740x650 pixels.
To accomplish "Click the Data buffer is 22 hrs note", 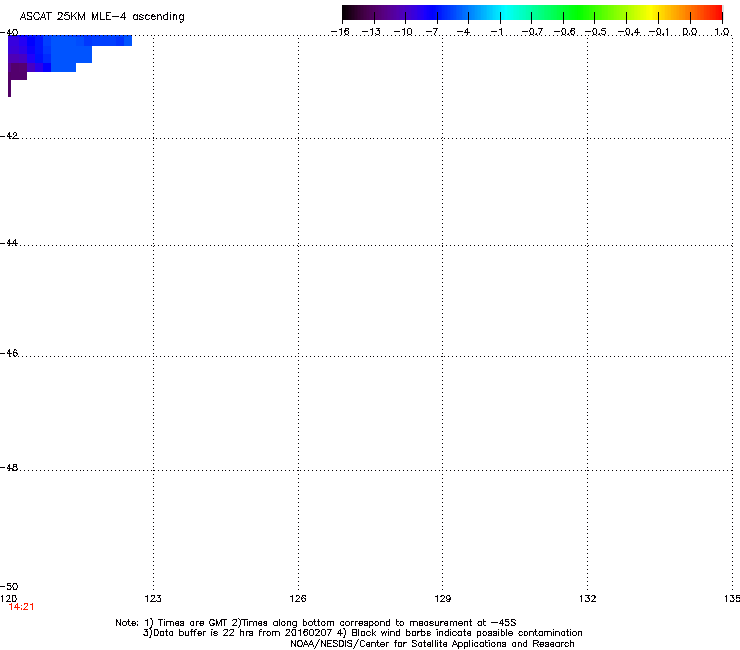I will [362, 633].
